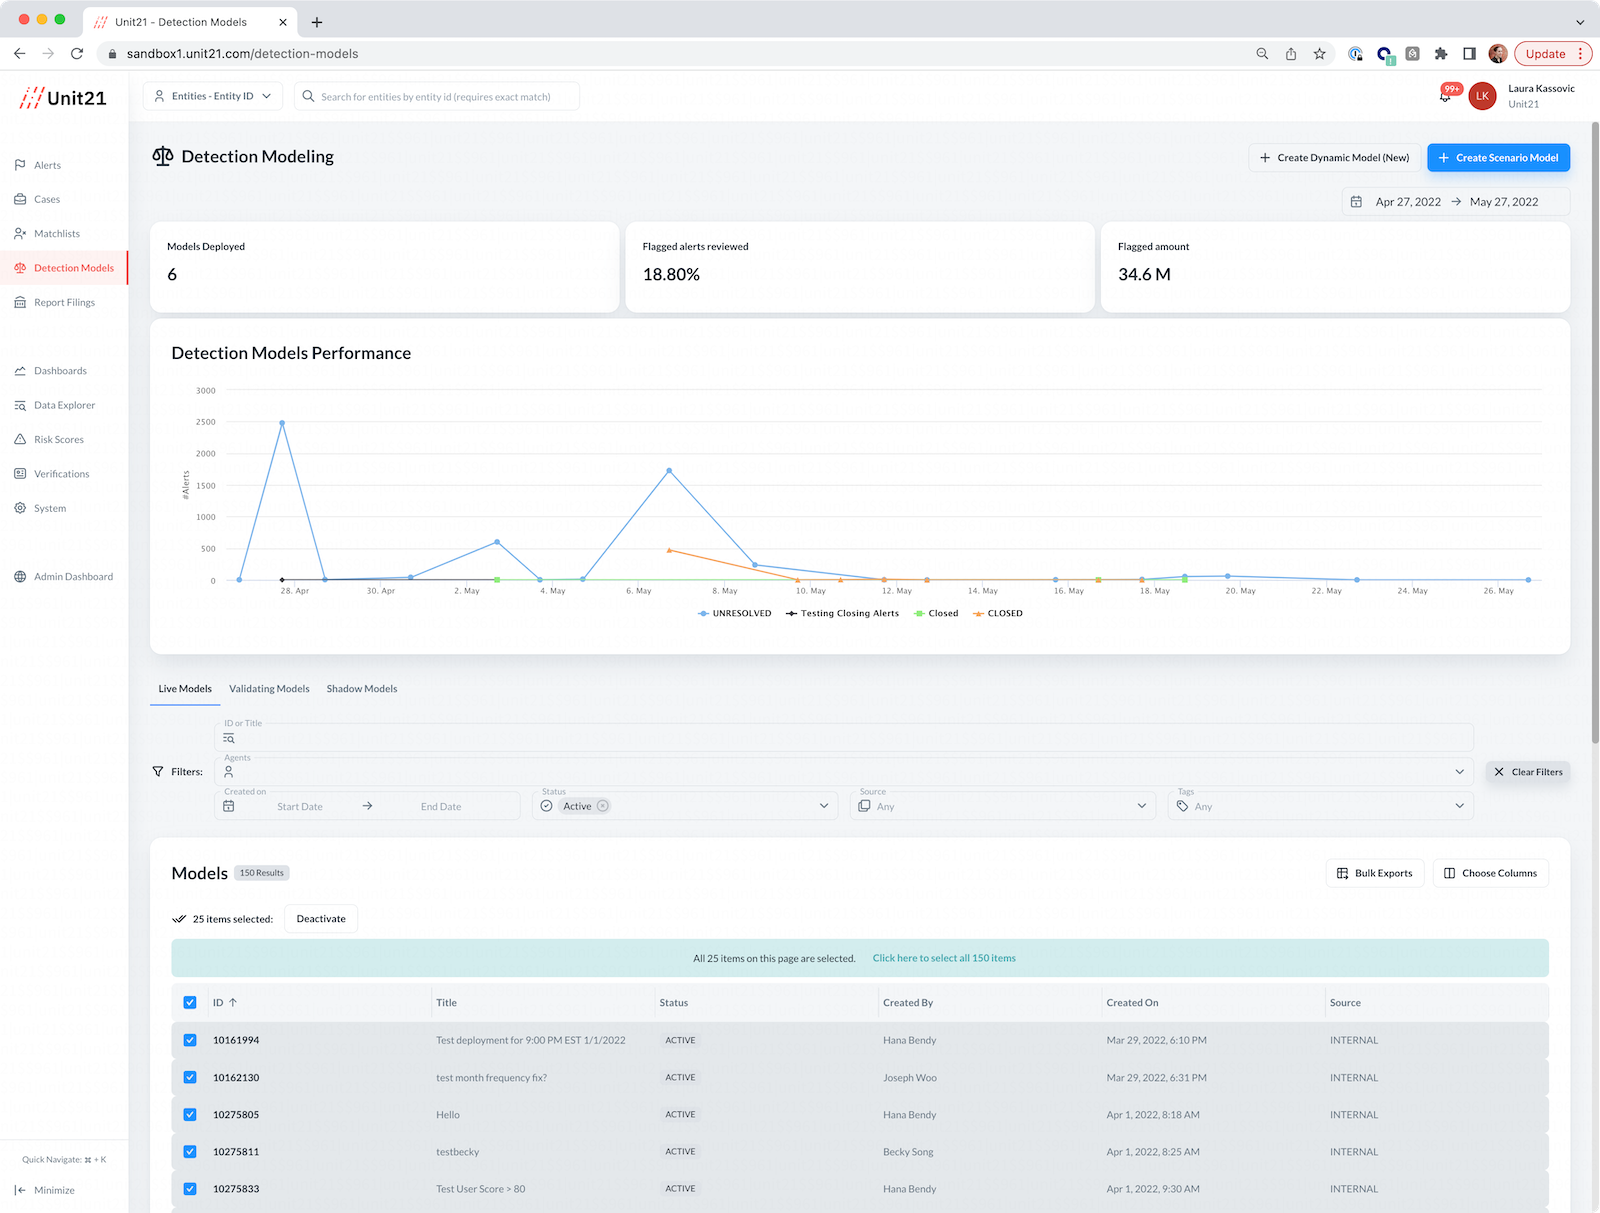1600x1213 pixels.
Task: Click the System gear icon in sidebar
Action: (20, 508)
